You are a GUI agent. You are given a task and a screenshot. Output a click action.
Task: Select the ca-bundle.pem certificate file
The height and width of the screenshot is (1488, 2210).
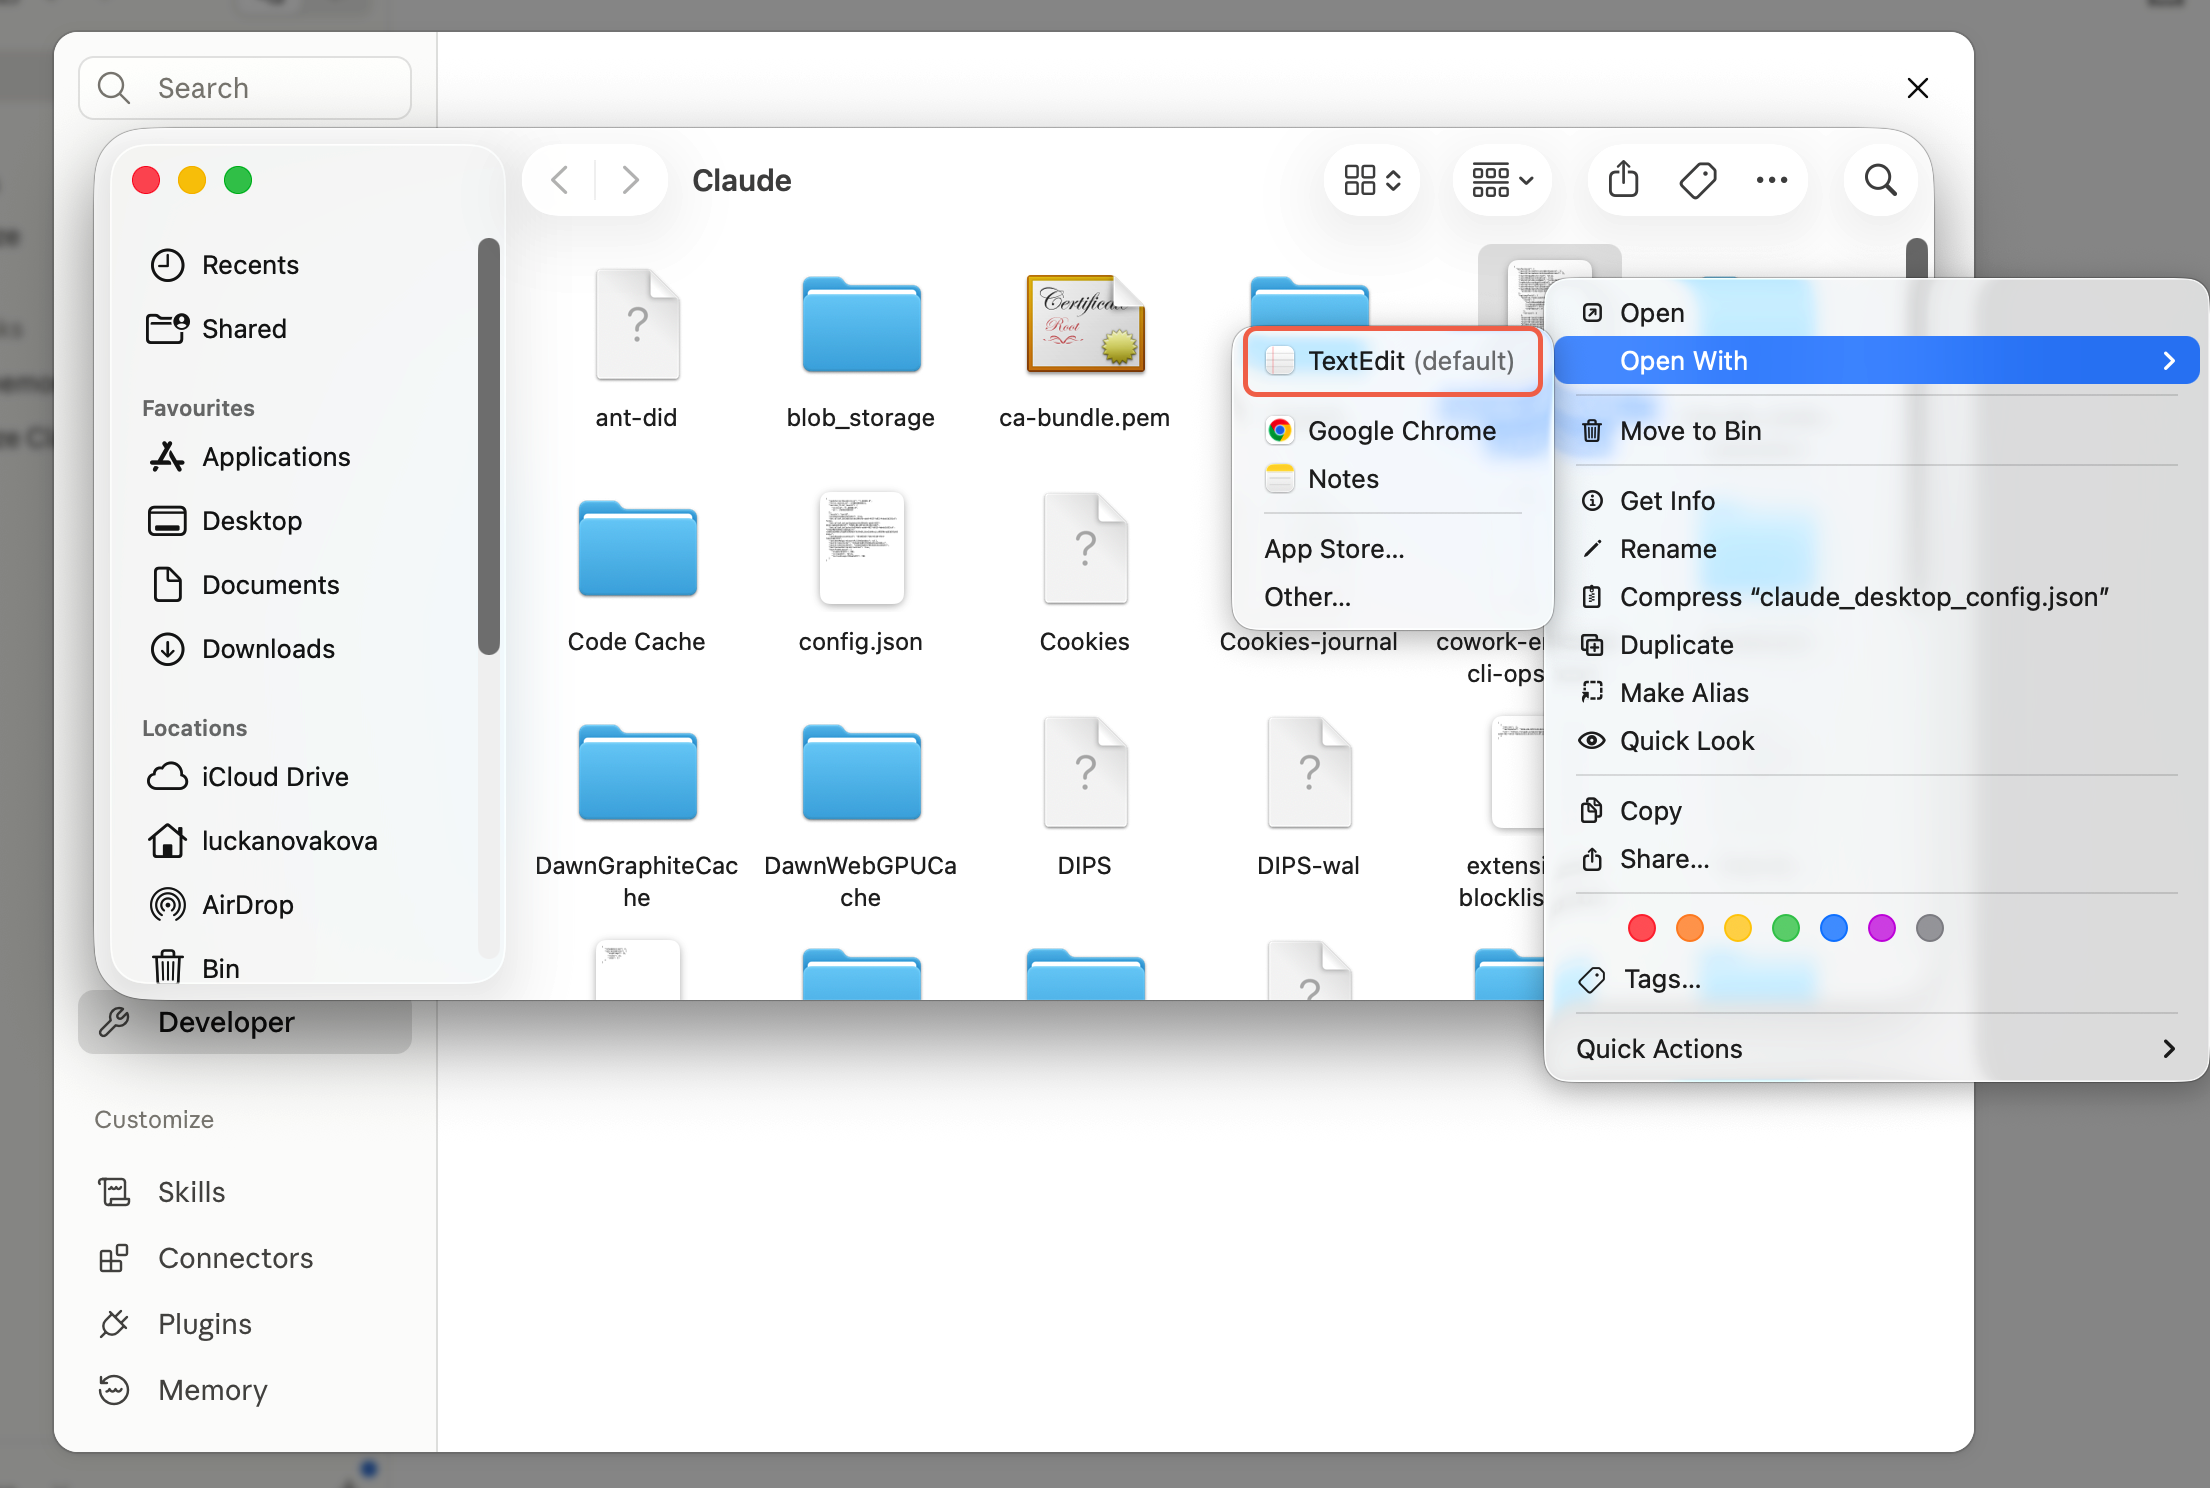[1085, 324]
